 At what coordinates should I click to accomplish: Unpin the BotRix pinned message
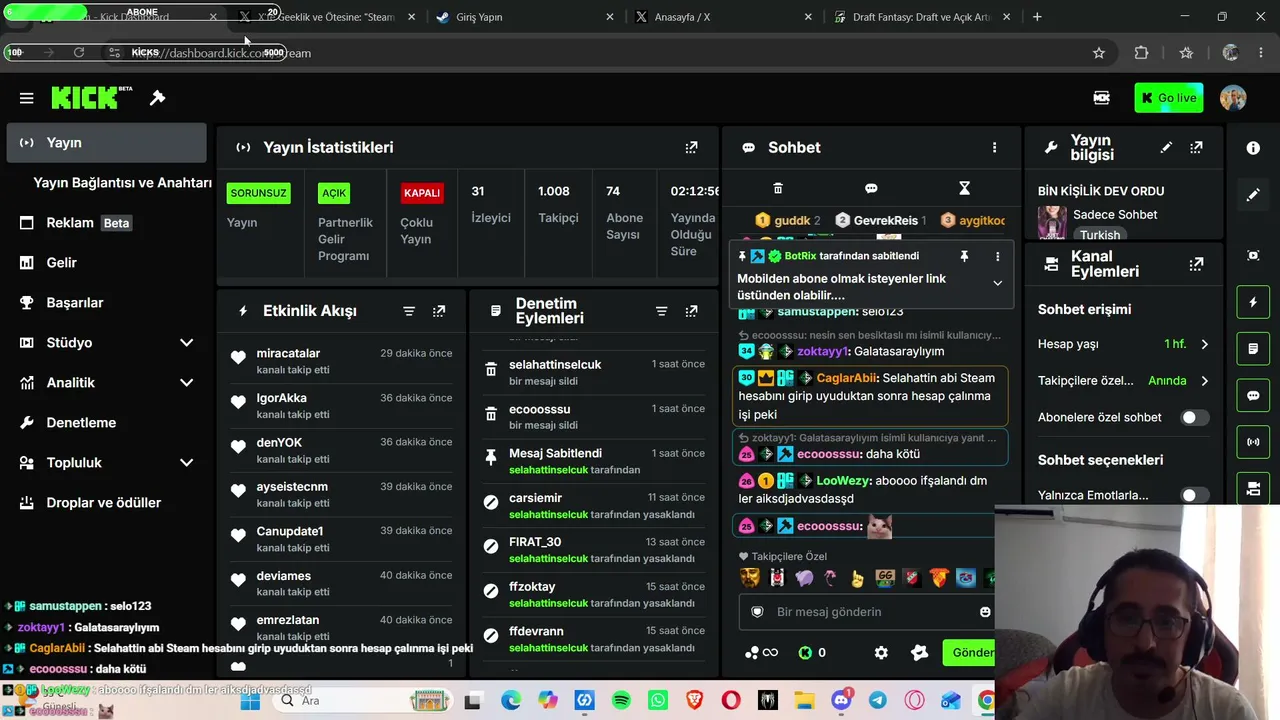[964, 256]
